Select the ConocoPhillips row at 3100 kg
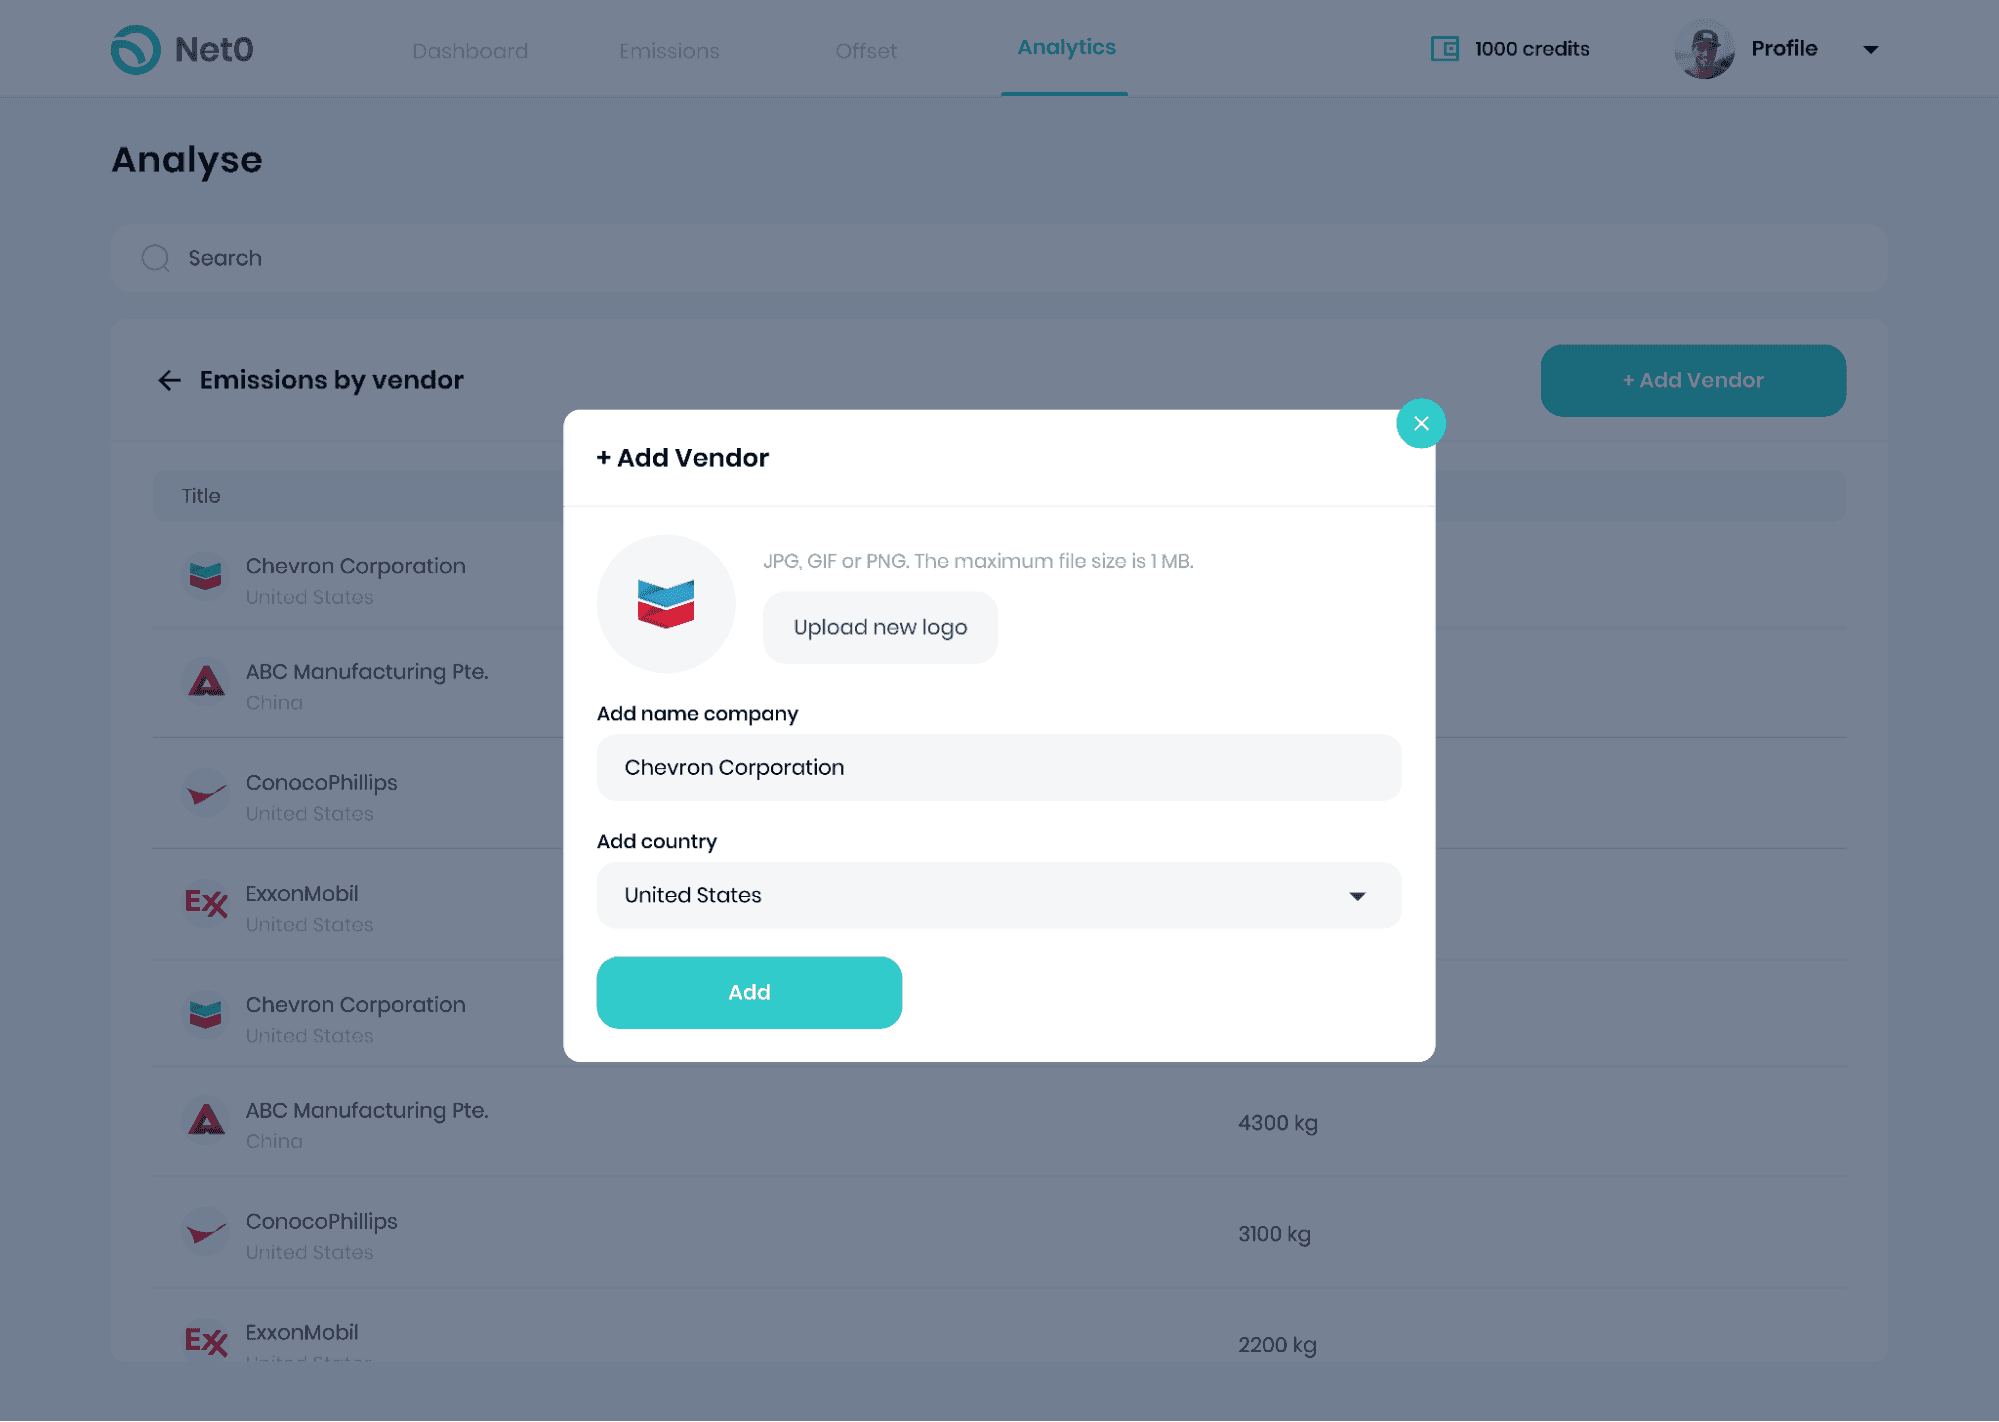Screen dimensions: 1999x1422 pyautogui.click(x=999, y=1233)
